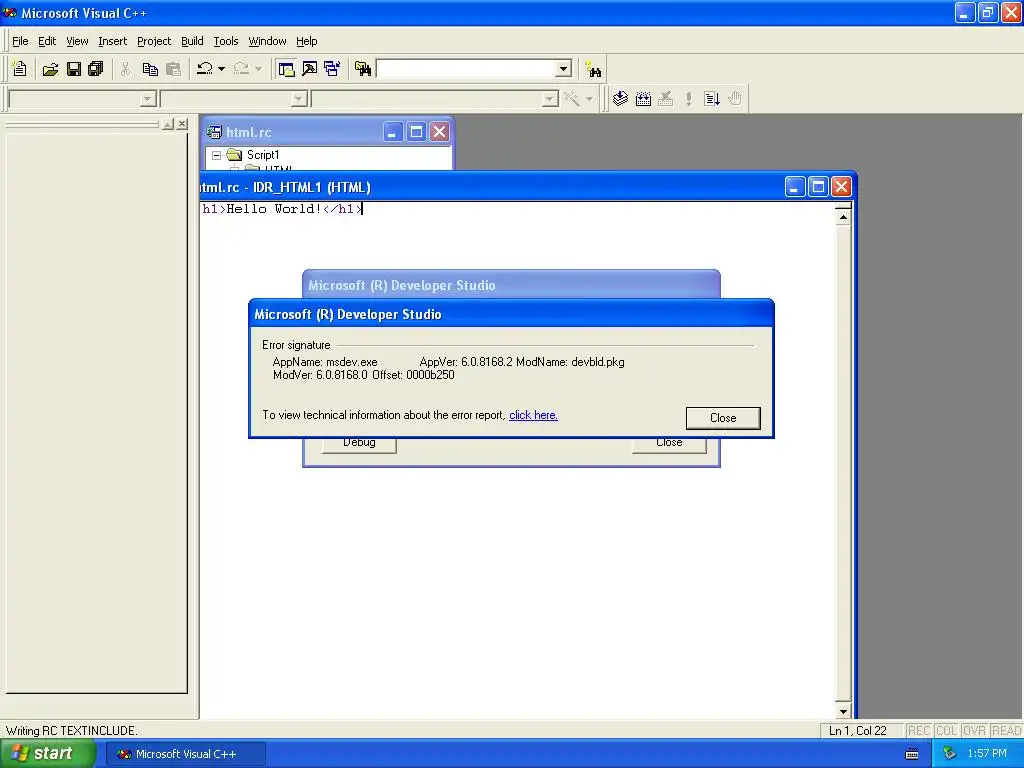Click the Open file icon
Screen dimensions: 1024x768
50,69
